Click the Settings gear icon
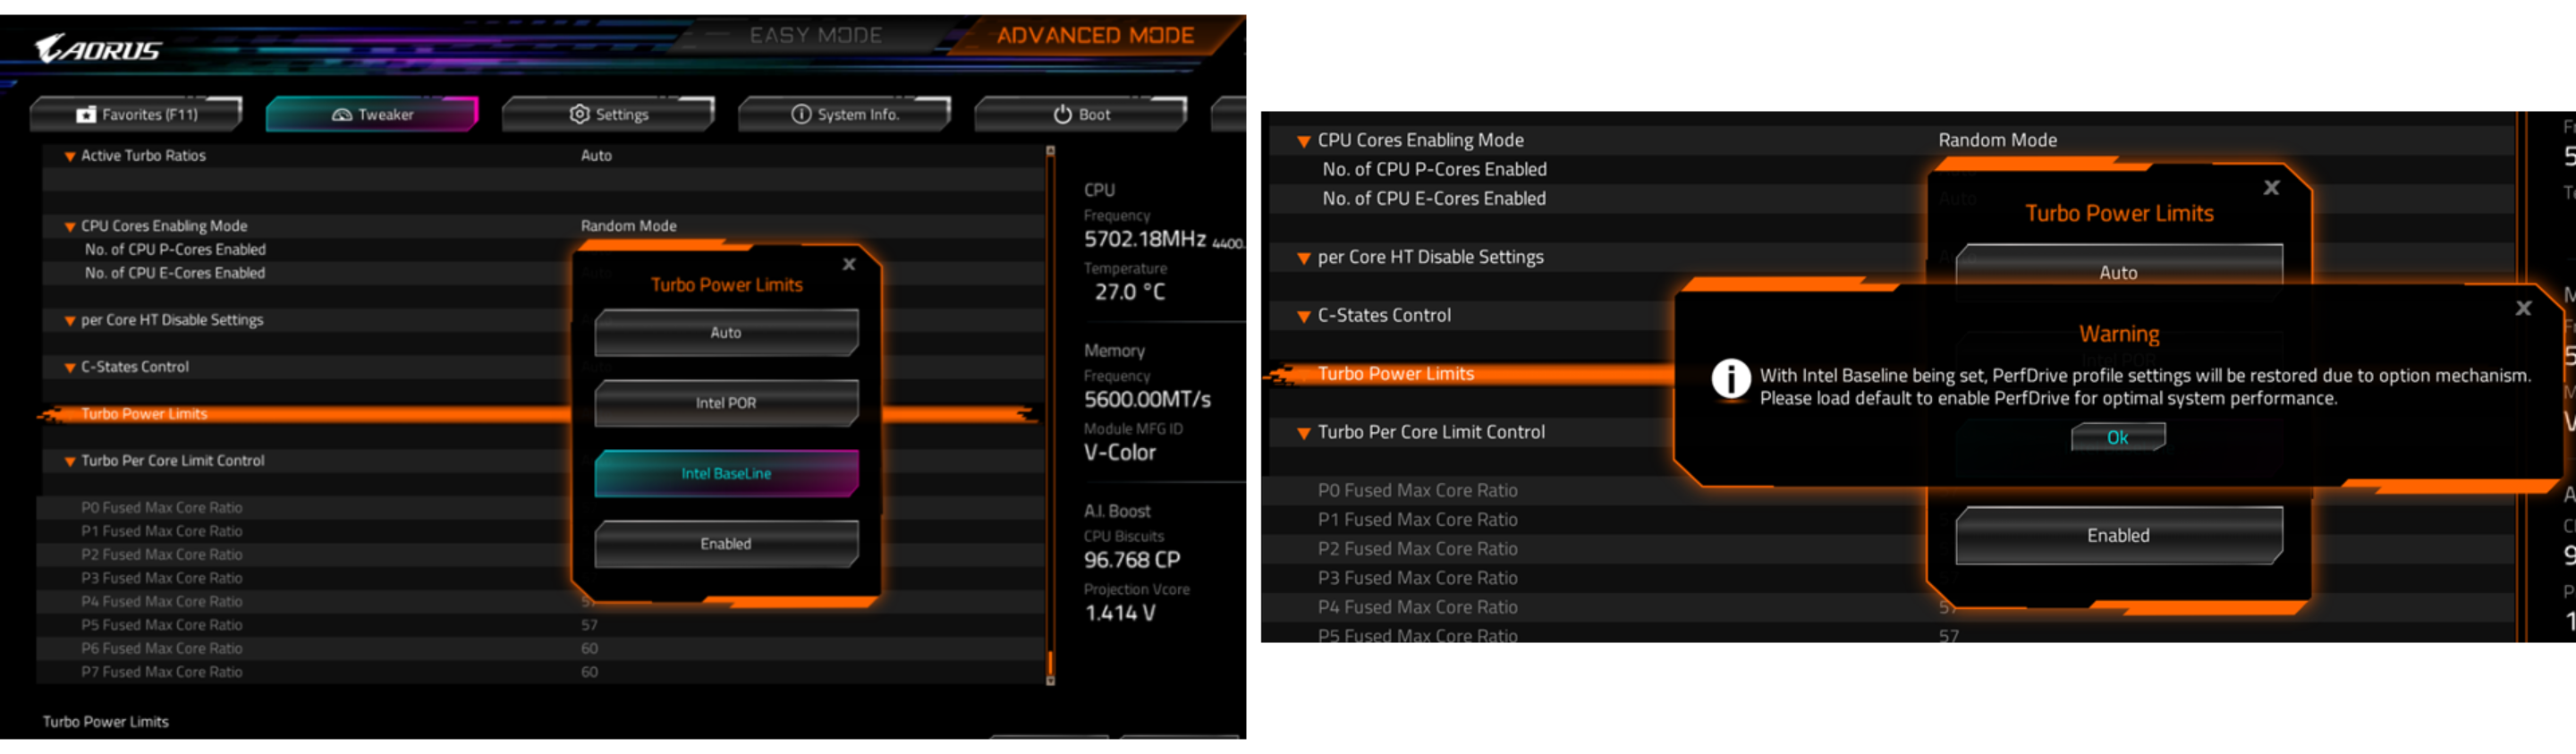The image size is (2576, 754). 579,114
